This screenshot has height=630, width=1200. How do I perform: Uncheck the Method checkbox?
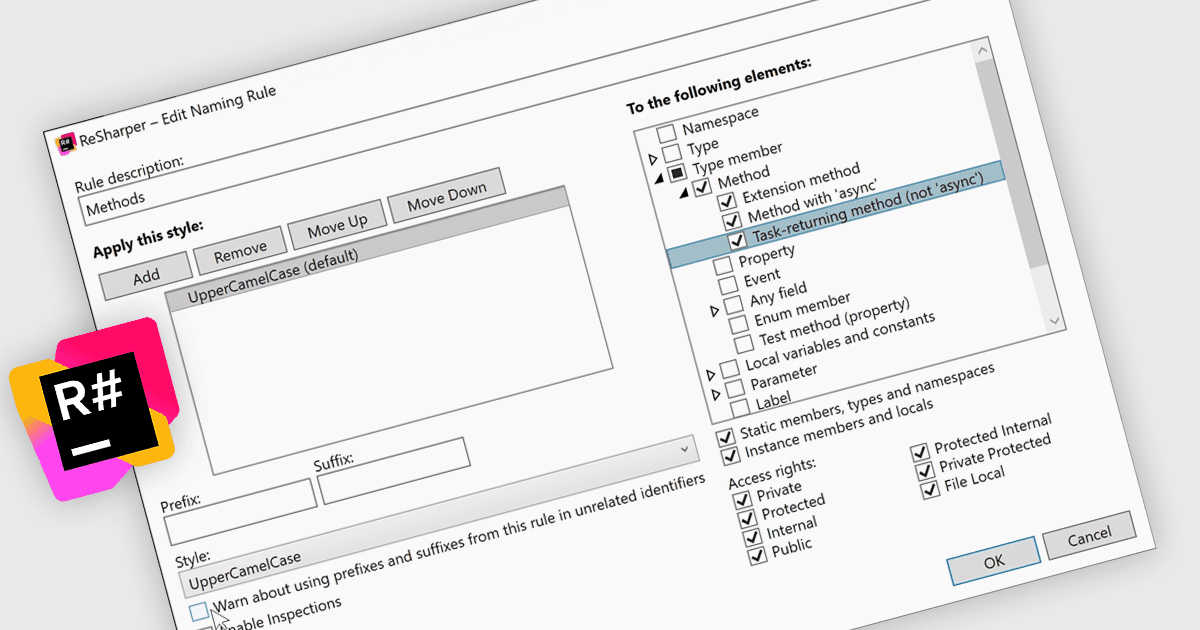pos(702,186)
